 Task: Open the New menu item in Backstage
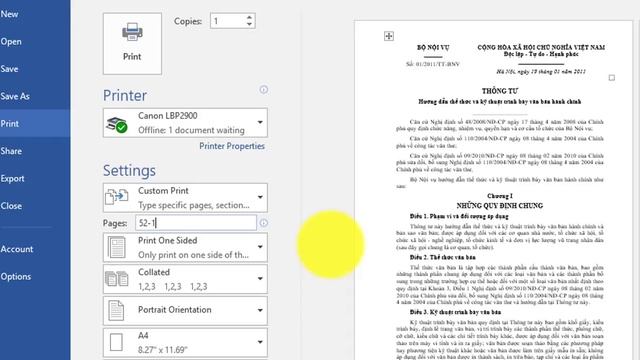pyautogui.click(x=9, y=14)
